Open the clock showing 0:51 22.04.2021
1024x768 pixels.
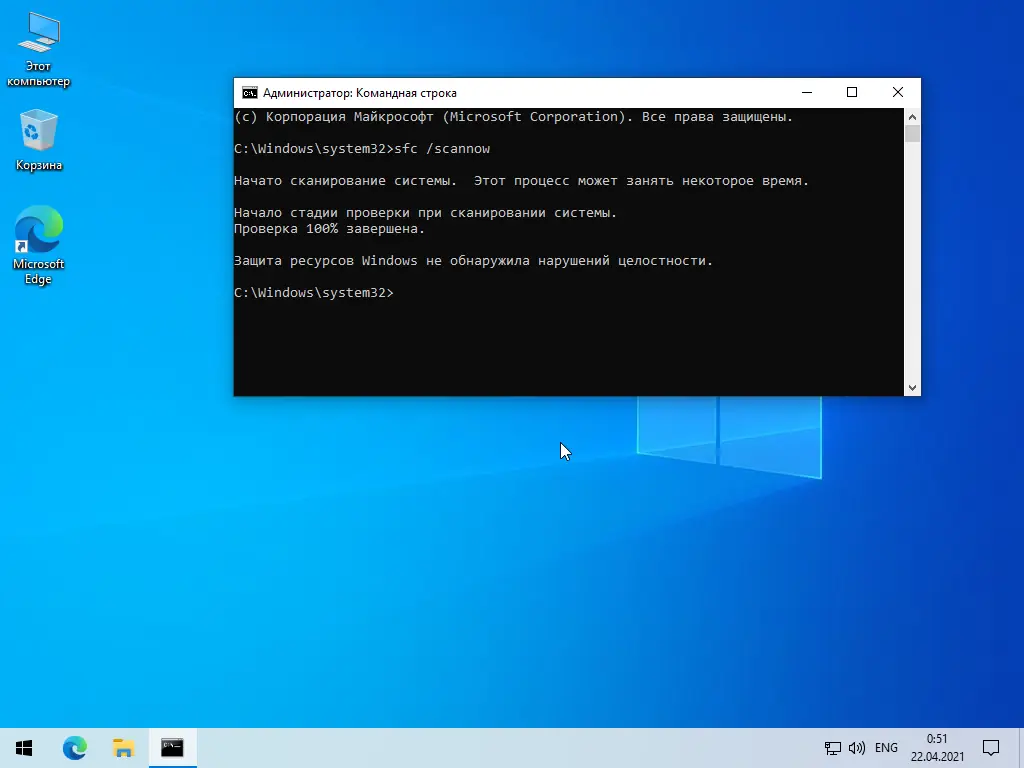pos(937,748)
